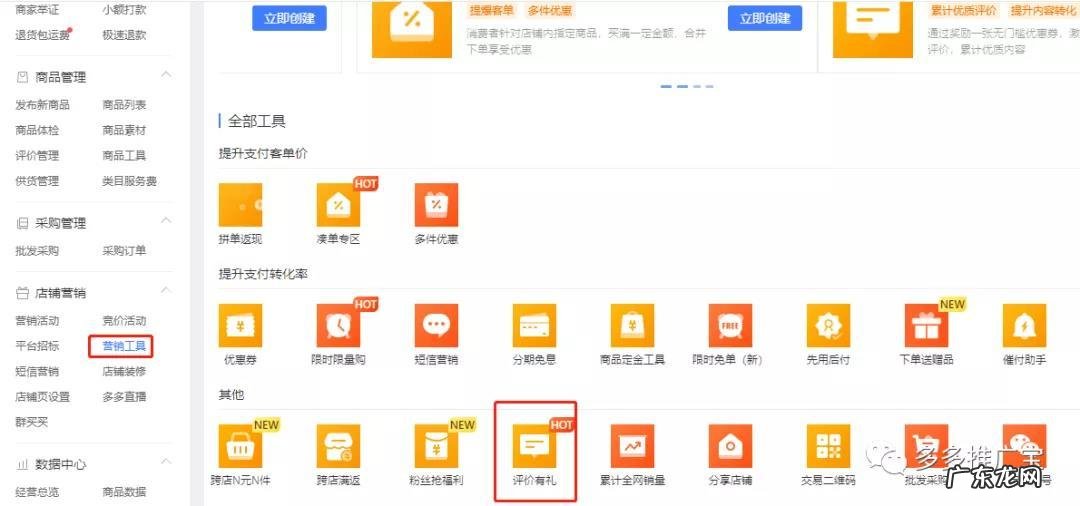Open 营销活动 sidebar item
The width and height of the screenshot is (1080, 506).
click(x=37, y=321)
